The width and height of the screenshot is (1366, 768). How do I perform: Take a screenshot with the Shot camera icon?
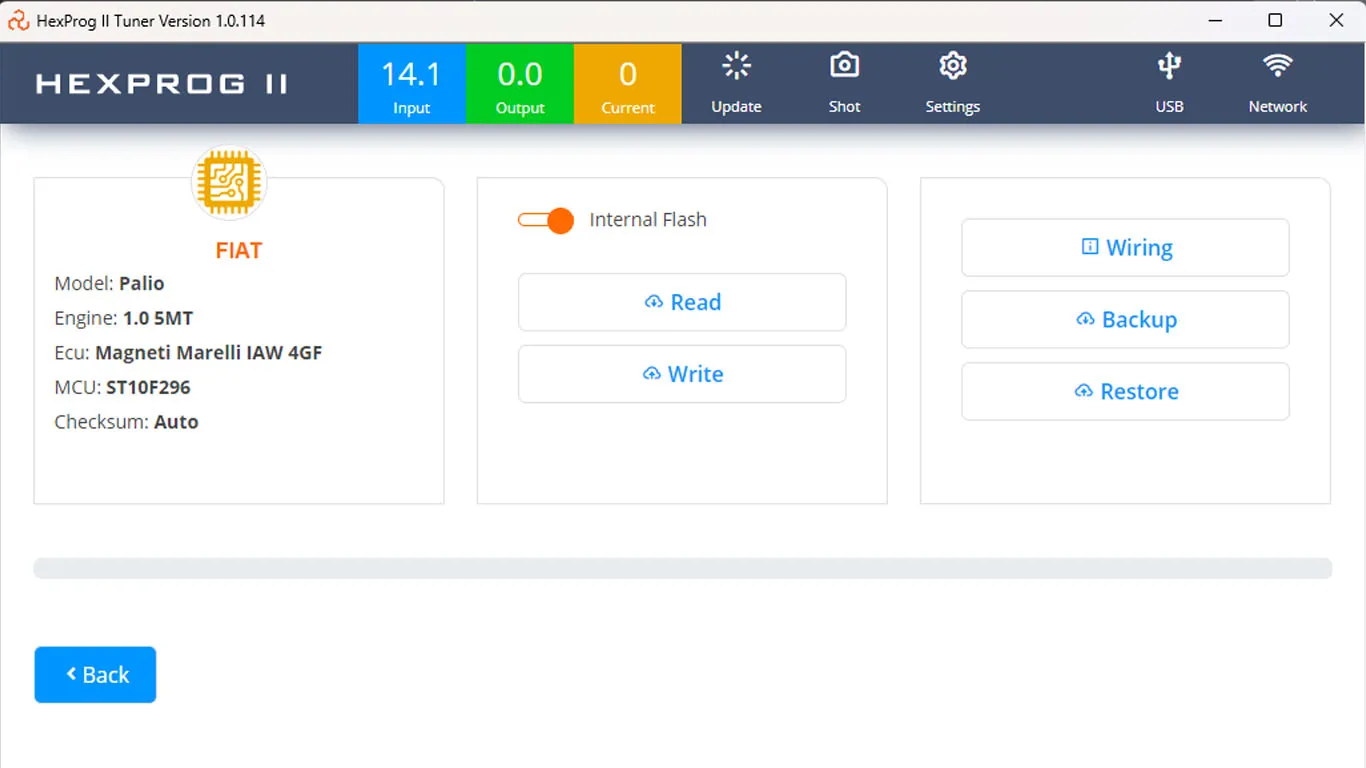tap(844, 67)
